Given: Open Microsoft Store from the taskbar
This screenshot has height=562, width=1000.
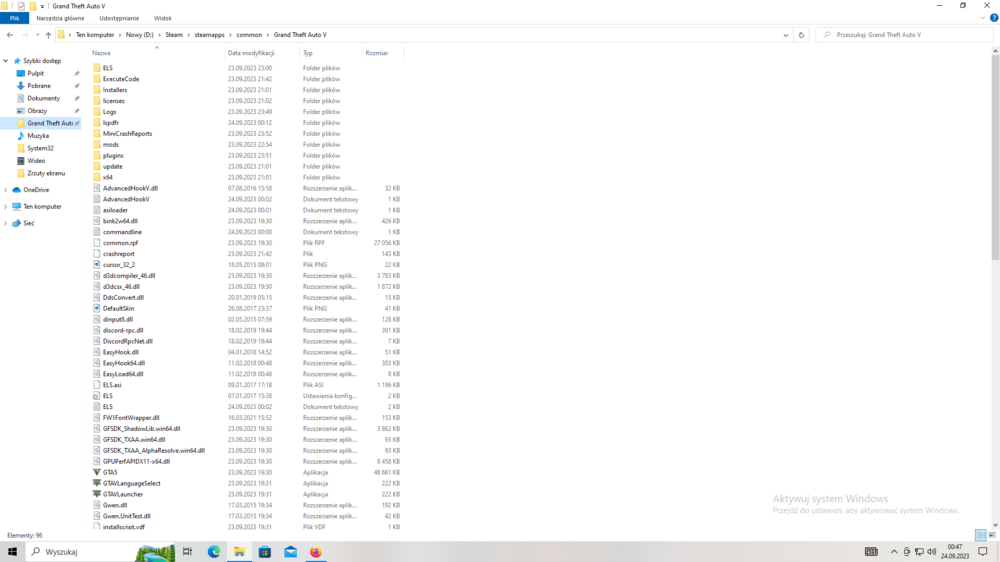Looking at the screenshot, I should (x=265, y=552).
